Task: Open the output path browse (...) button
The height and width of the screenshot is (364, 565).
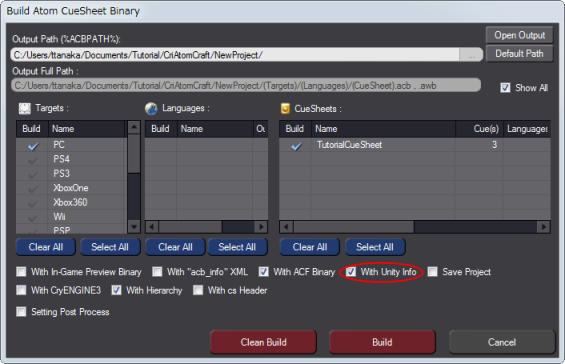Action: point(471,55)
